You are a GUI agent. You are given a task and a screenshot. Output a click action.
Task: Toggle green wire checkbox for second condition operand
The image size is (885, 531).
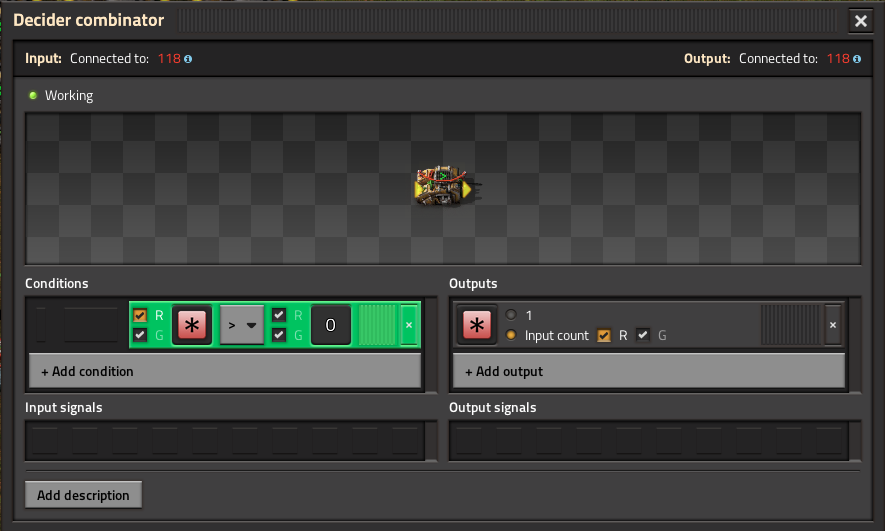click(x=279, y=335)
